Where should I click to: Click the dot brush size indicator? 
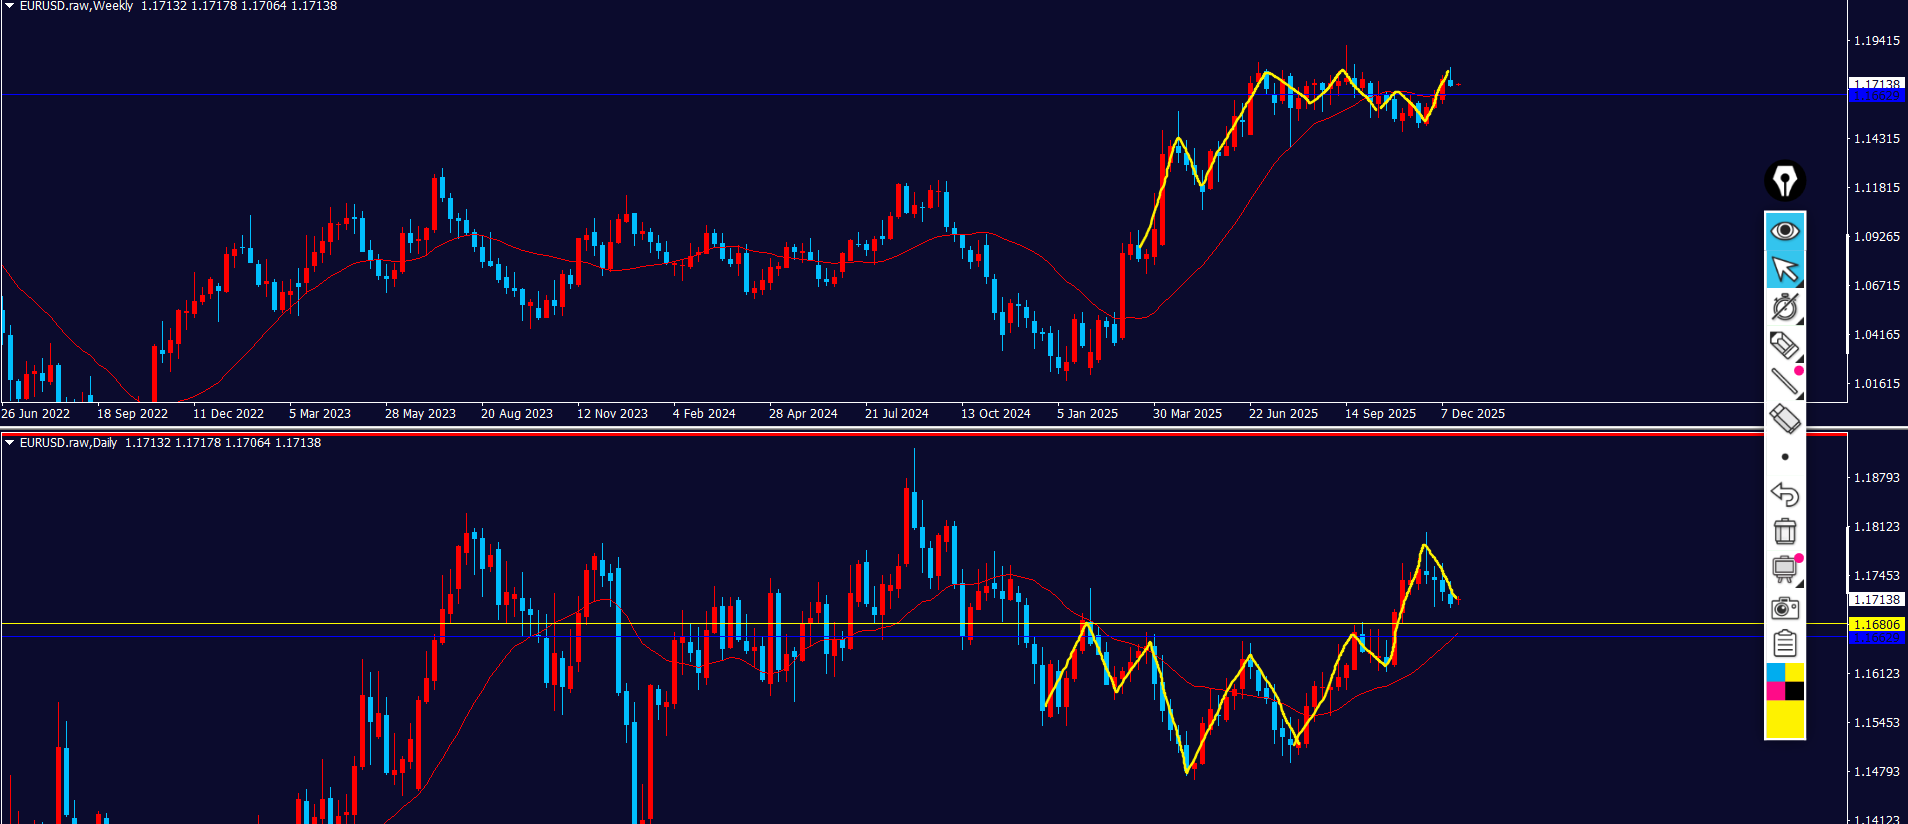click(x=1785, y=457)
